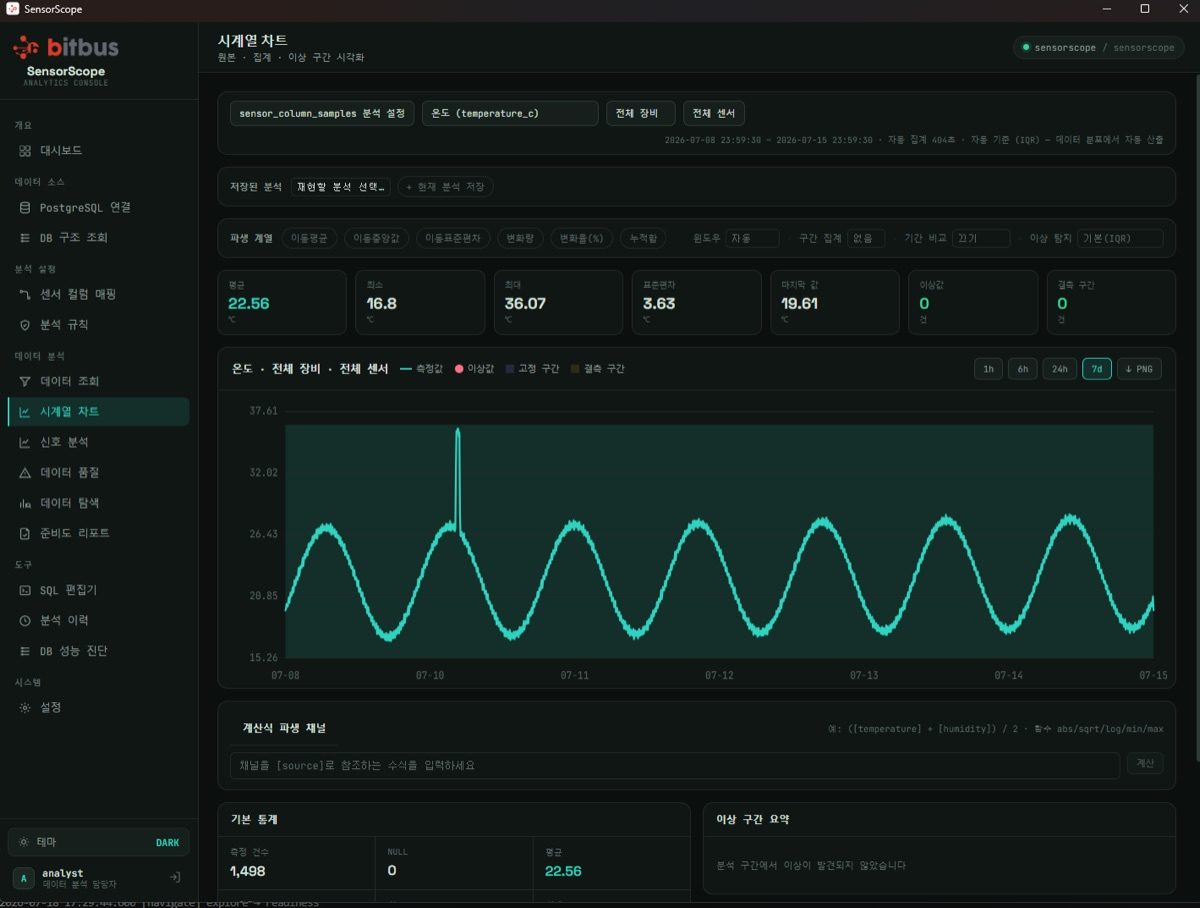
Task: Click the bitbus logo icon
Action: [26, 47]
